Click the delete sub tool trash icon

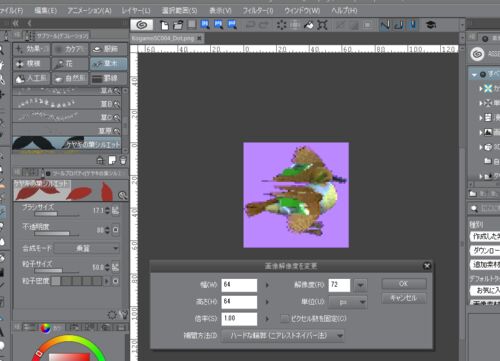pos(123,160)
